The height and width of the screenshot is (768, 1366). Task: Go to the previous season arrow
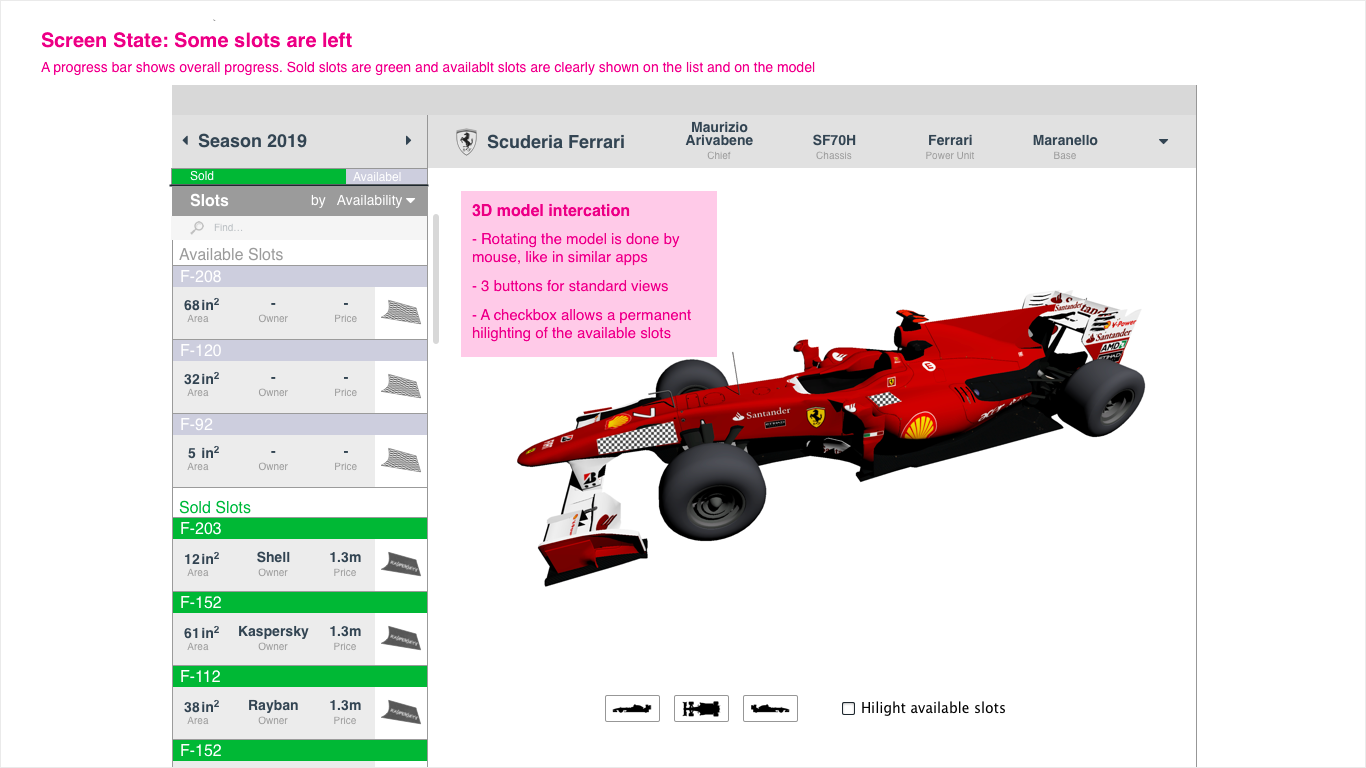(x=185, y=141)
